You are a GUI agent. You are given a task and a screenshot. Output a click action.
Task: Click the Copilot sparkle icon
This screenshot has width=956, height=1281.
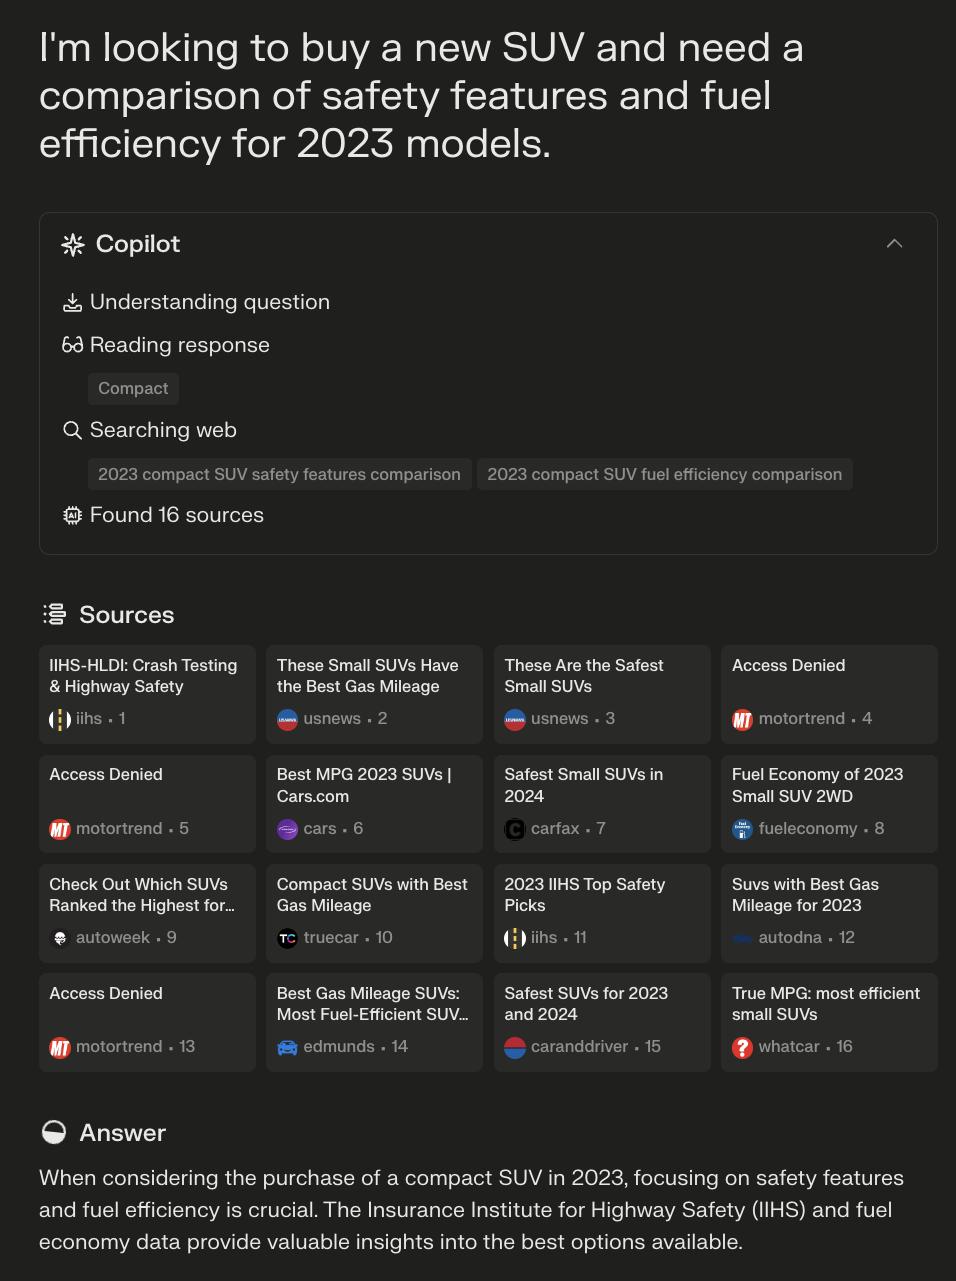[x=73, y=245]
